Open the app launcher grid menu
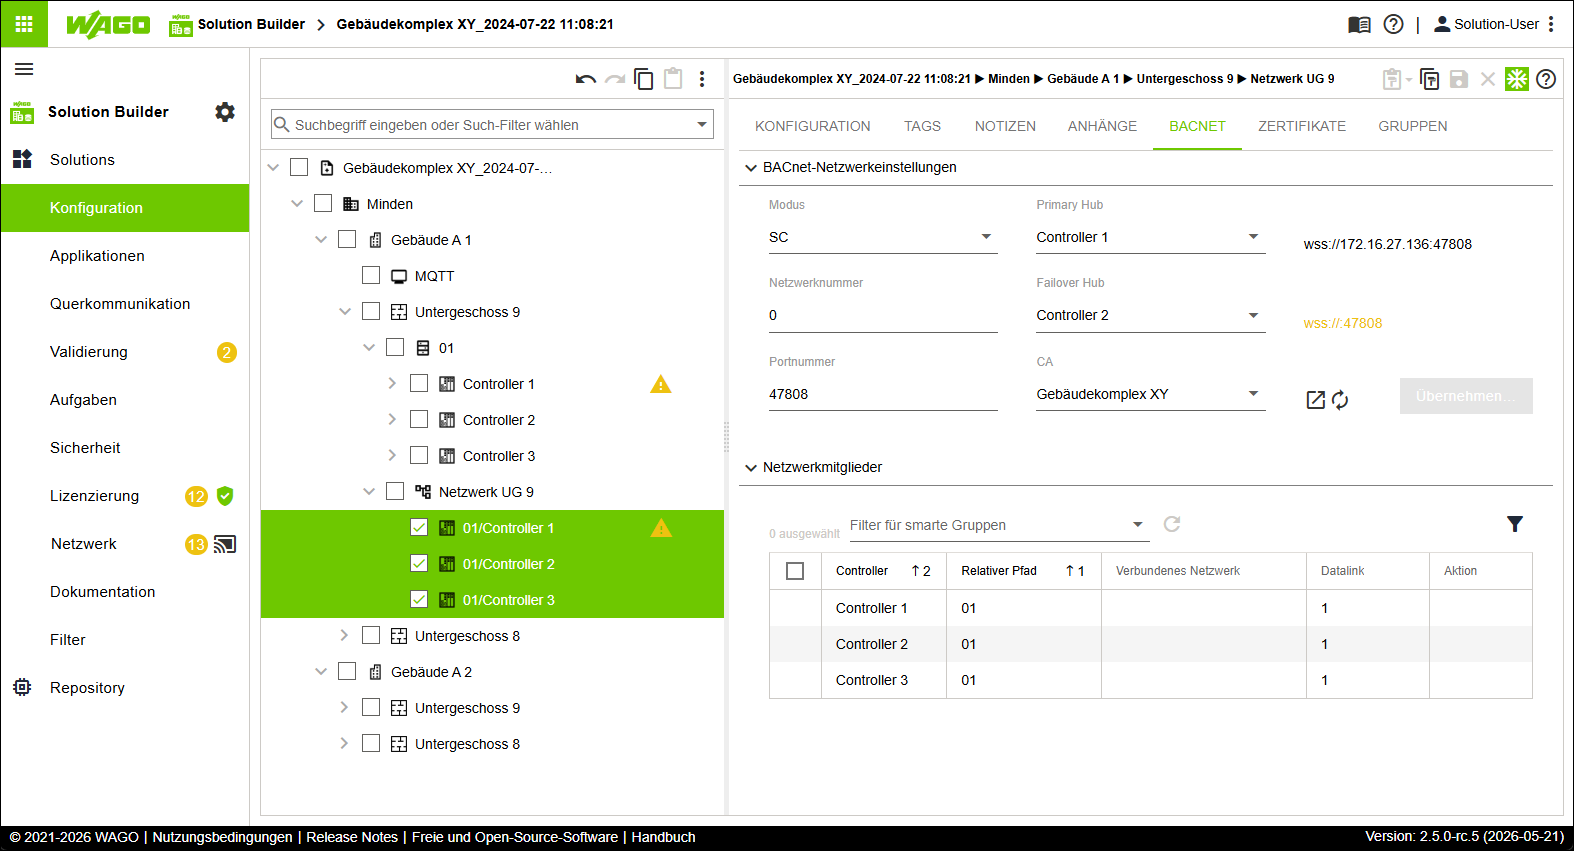 (x=24, y=24)
